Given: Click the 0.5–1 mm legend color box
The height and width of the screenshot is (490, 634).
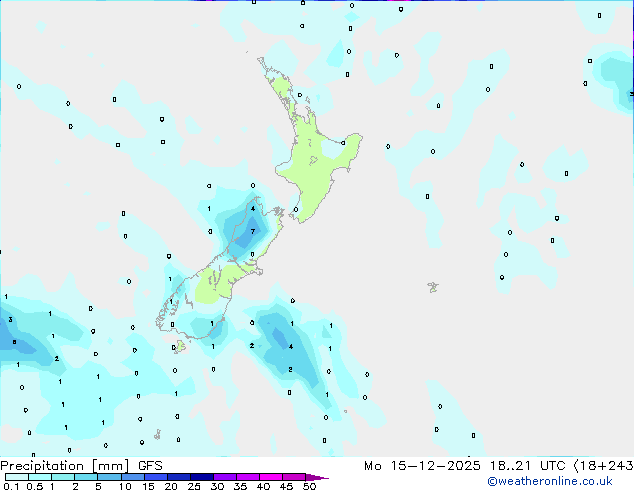Looking at the screenshot, I should 40,477.
